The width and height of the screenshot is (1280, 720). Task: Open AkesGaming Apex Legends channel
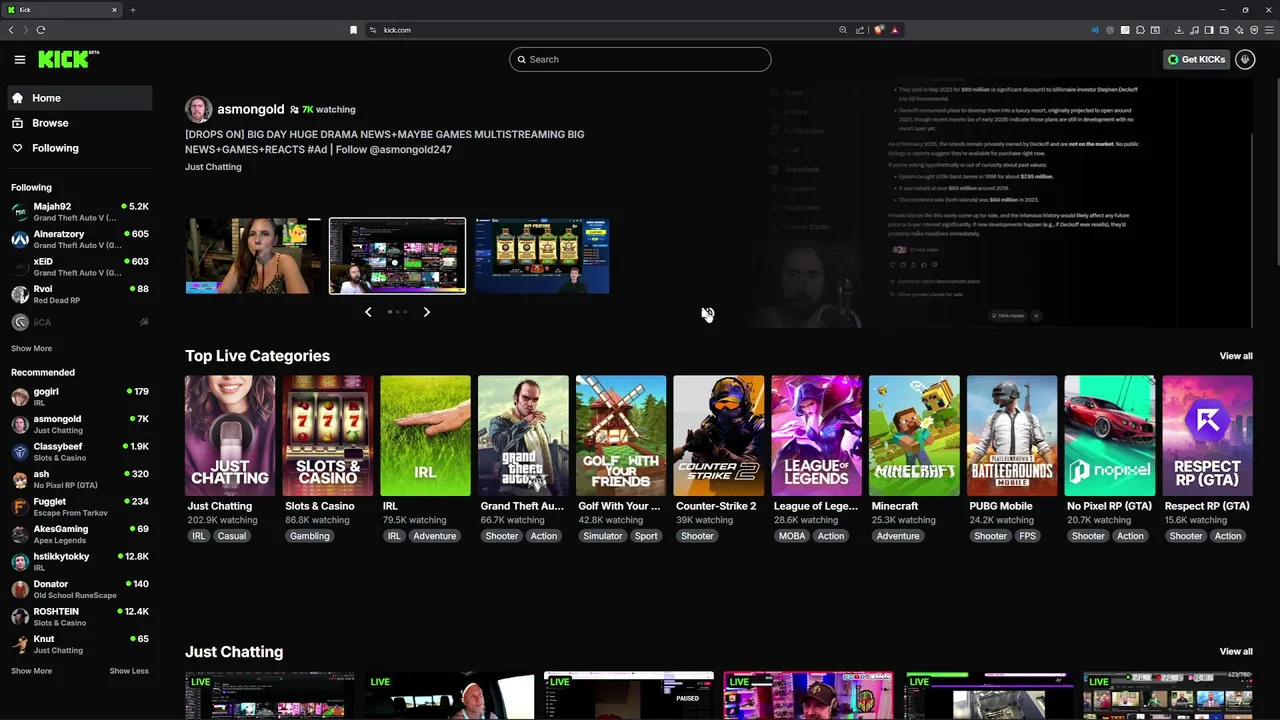point(80,534)
